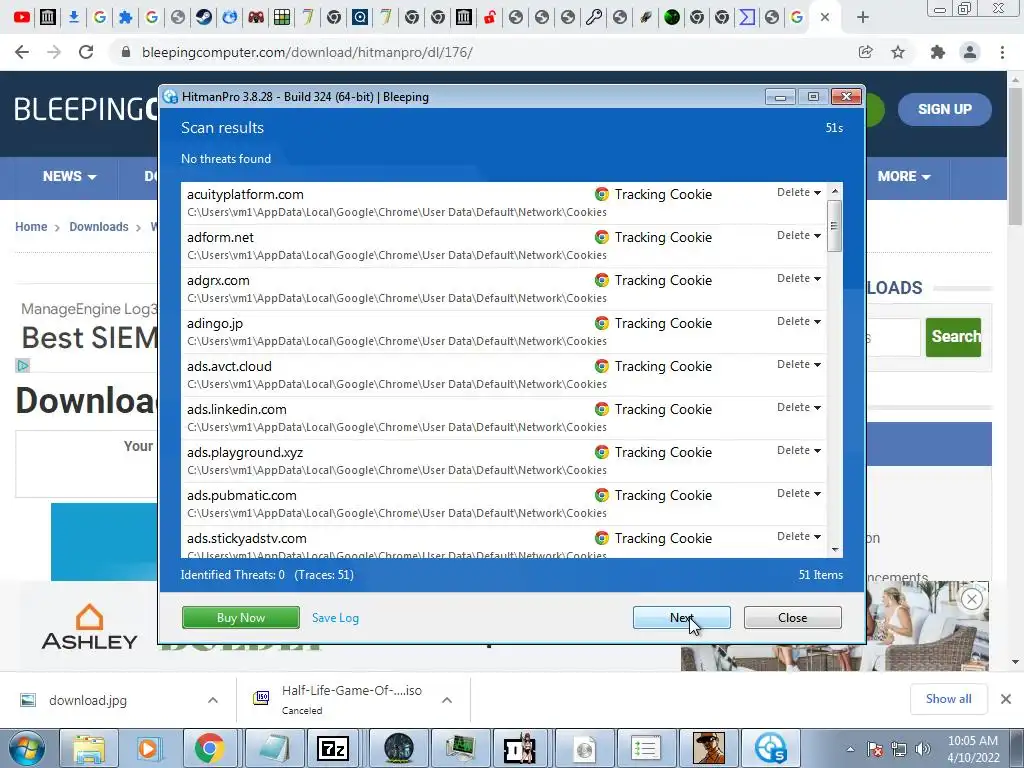This screenshot has width=1024, height=768.
Task: Open Delete dropdown for ads.playground.xyz
Action: (799, 451)
